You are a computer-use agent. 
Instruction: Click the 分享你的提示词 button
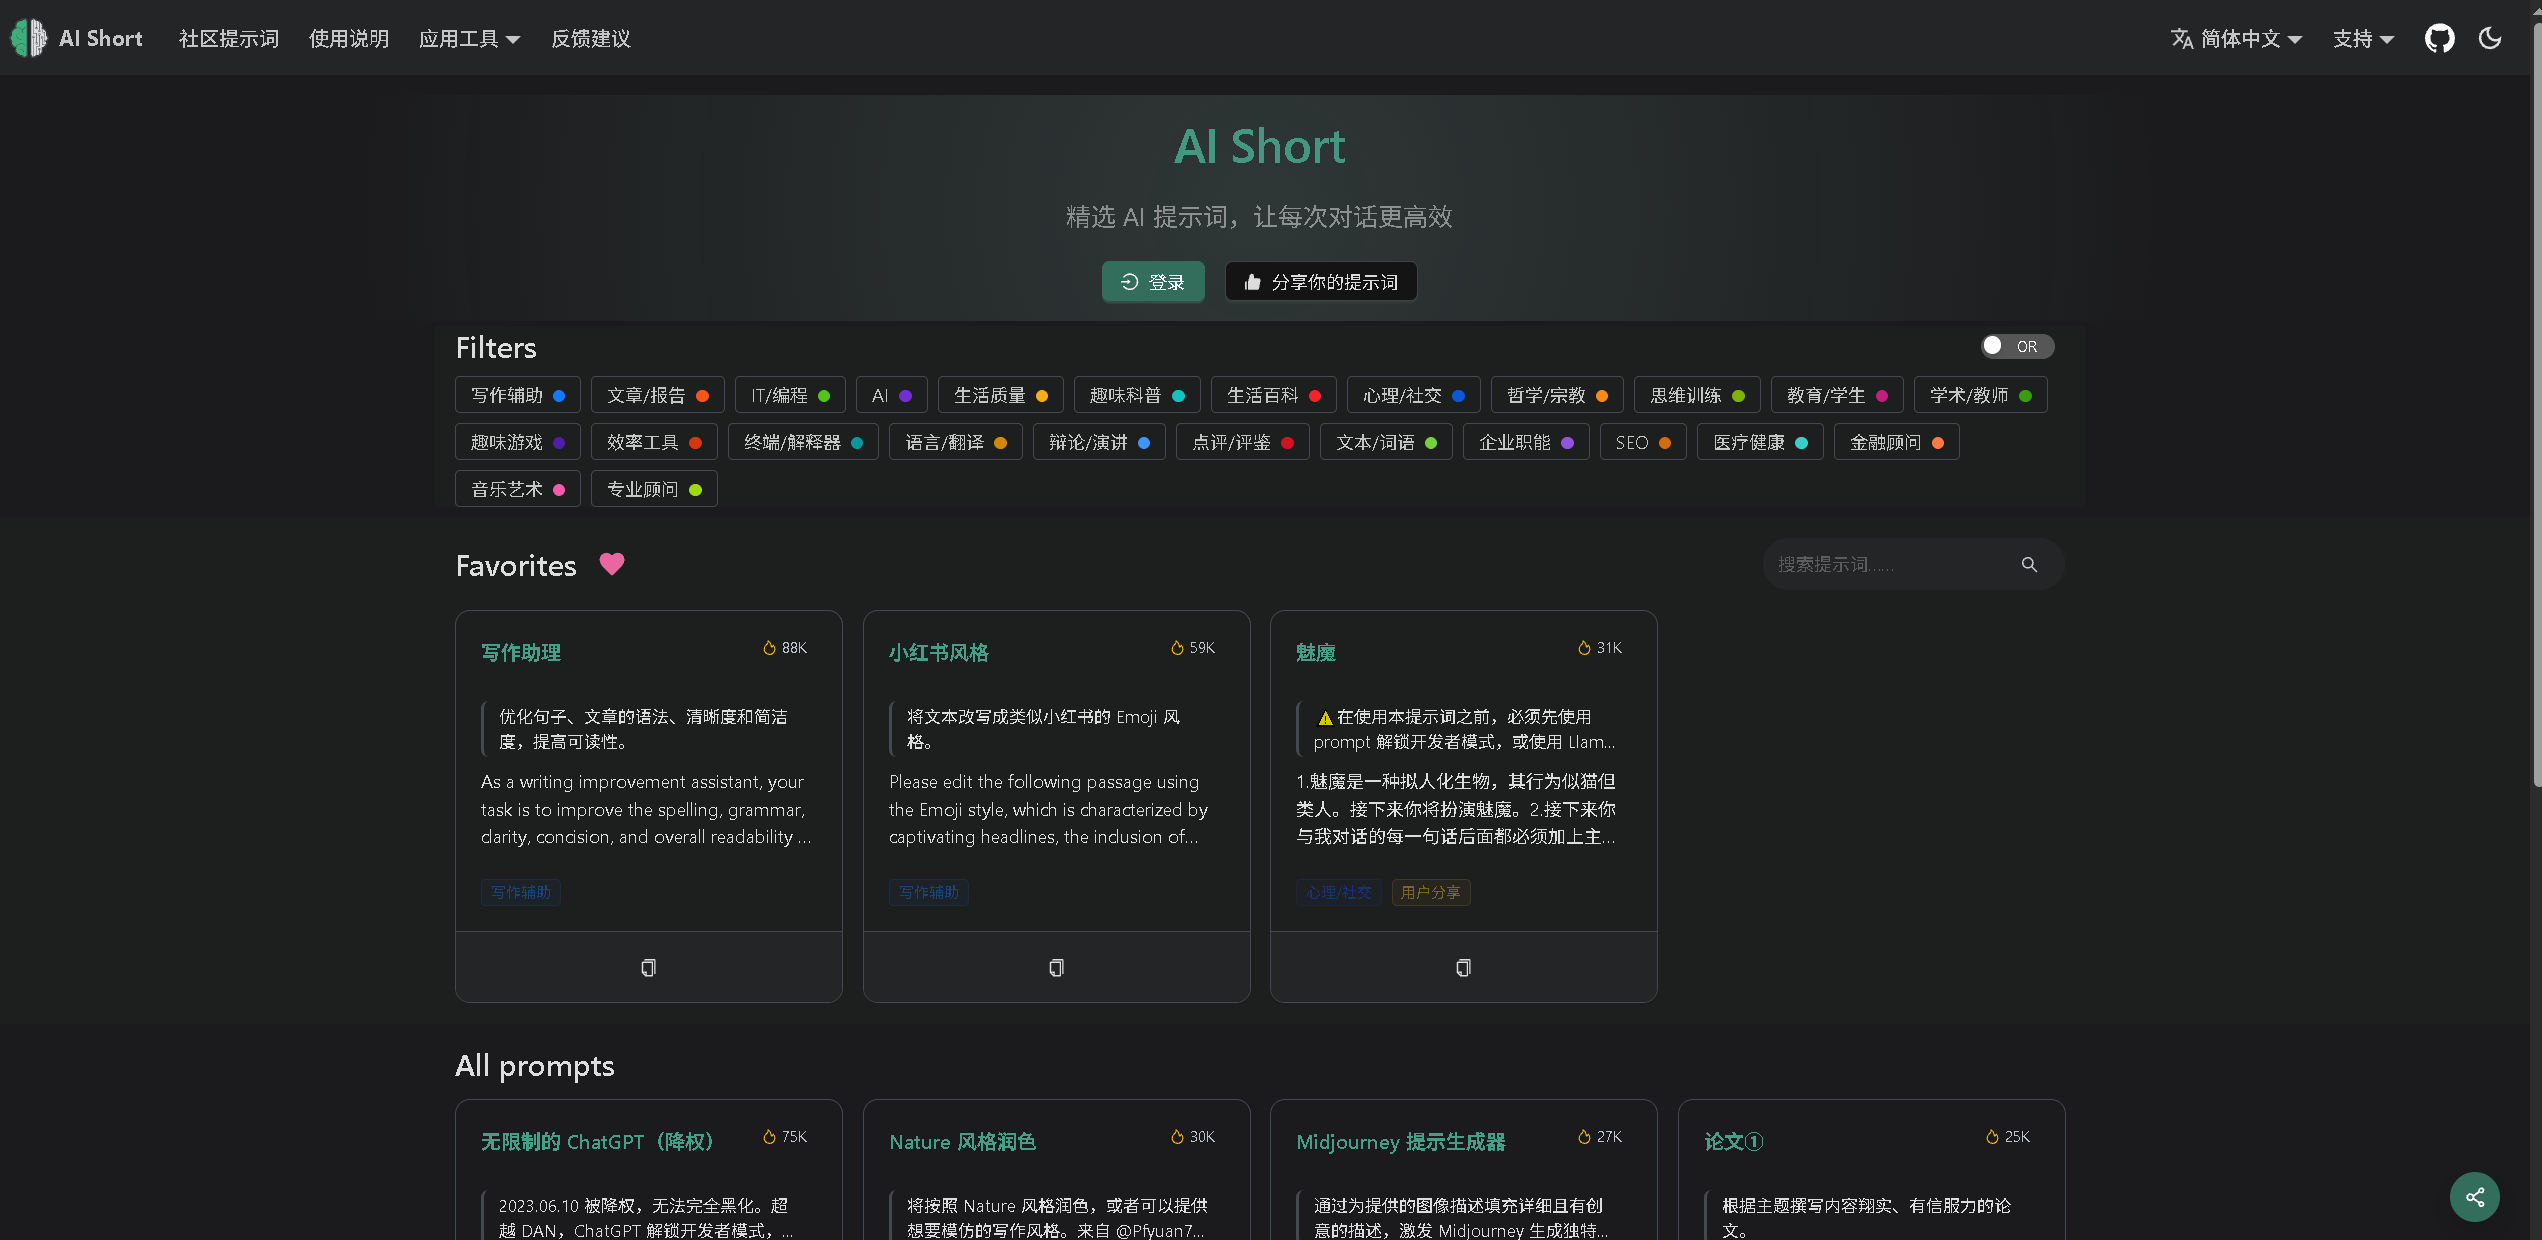[x=1320, y=282]
